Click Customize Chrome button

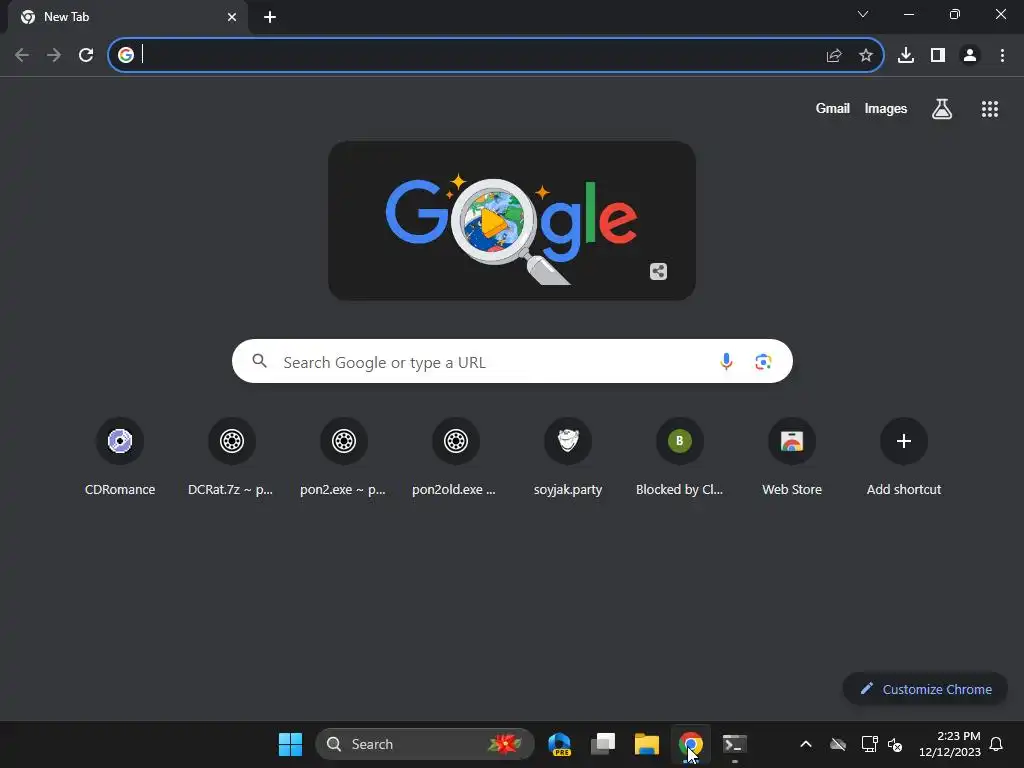coord(925,689)
